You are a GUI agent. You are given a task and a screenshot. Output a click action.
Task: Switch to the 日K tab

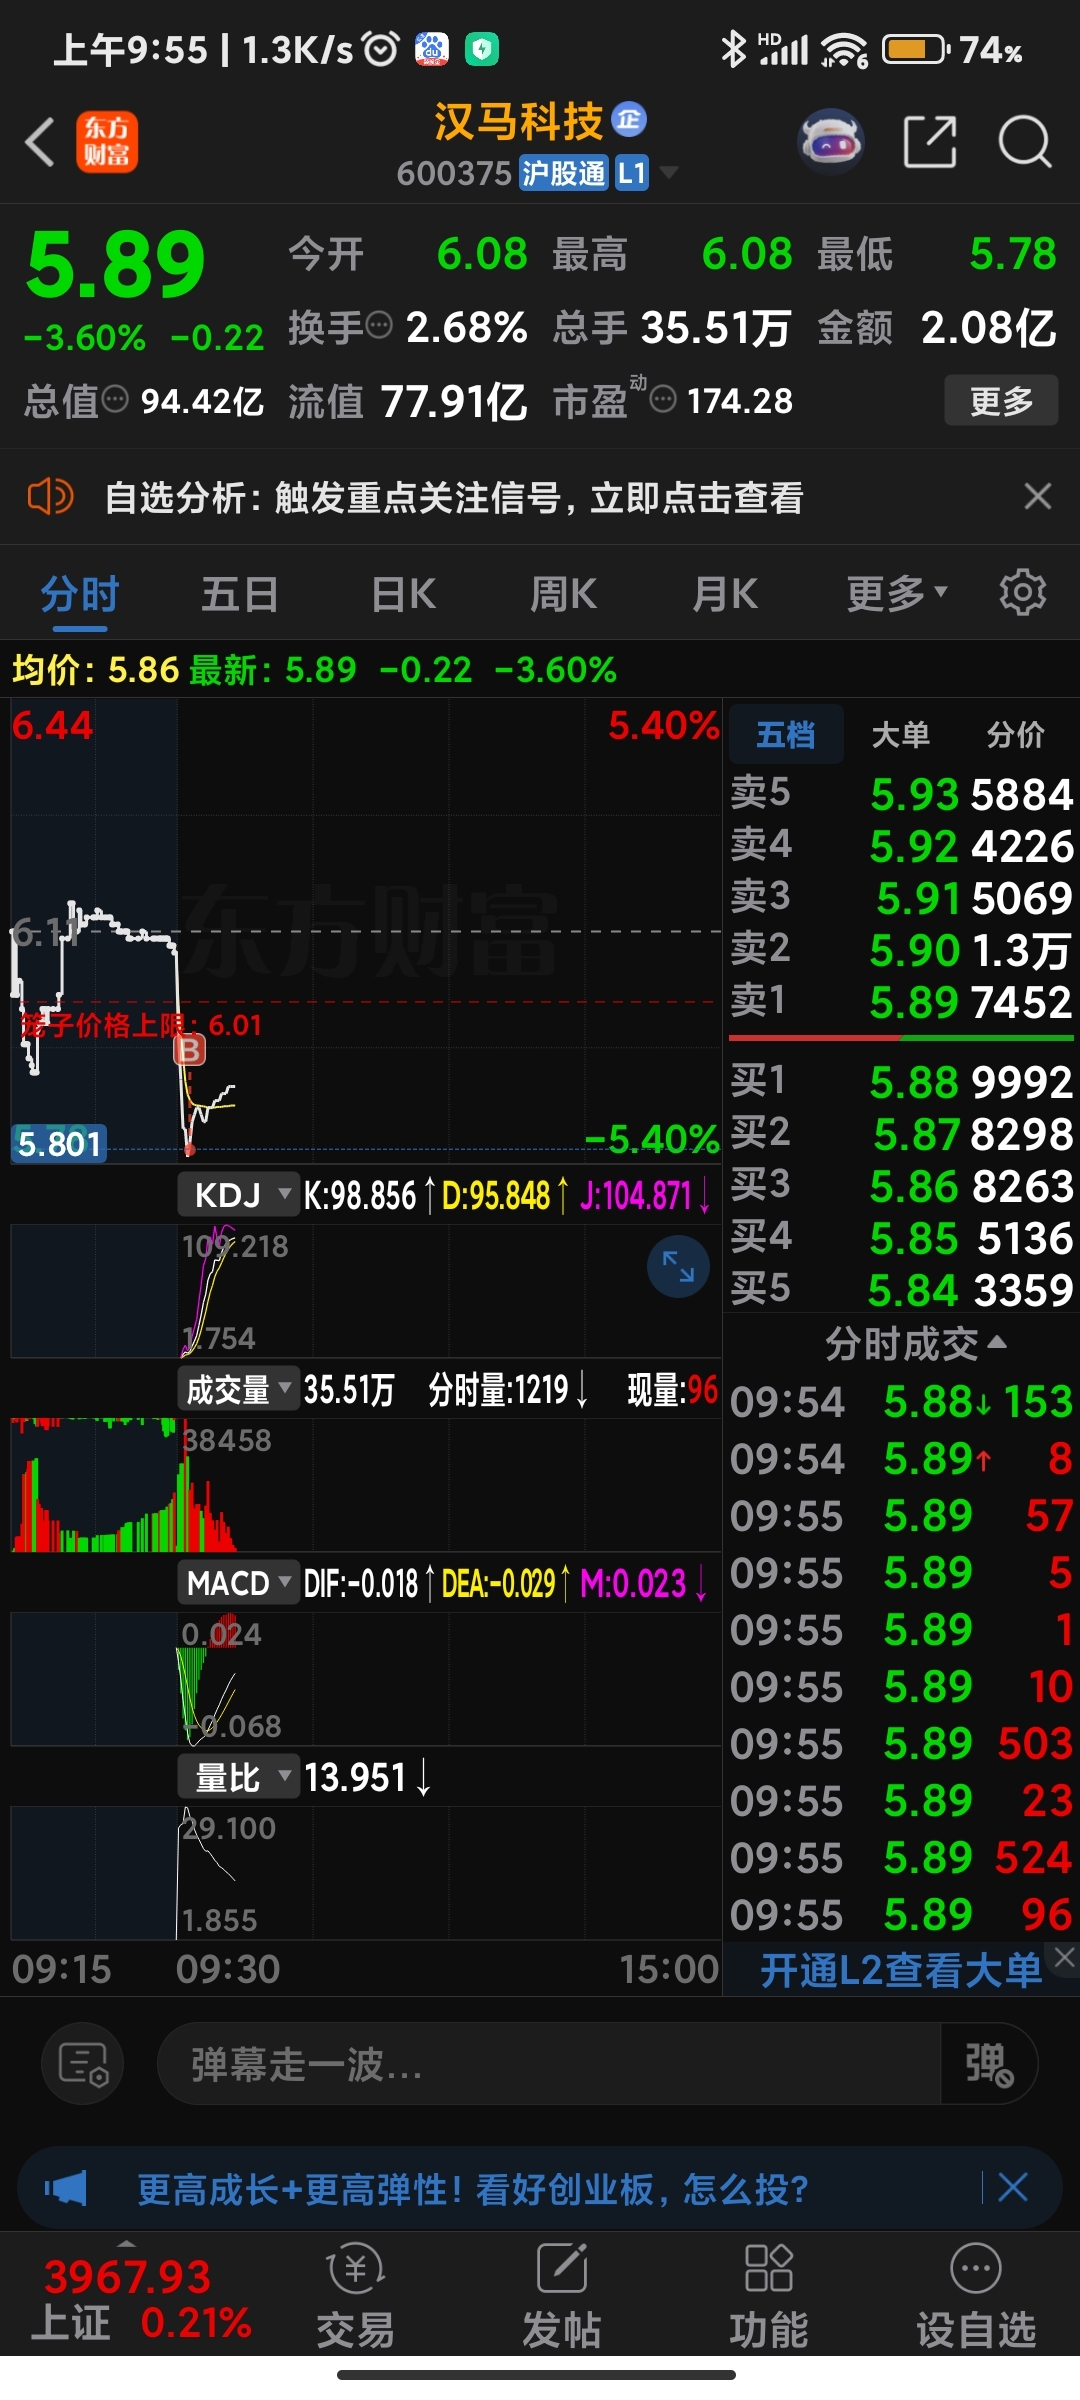(x=403, y=593)
